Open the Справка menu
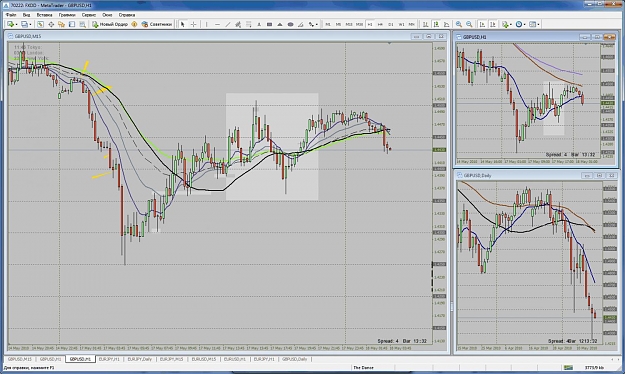The height and width of the screenshot is (374, 625). point(127,15)
